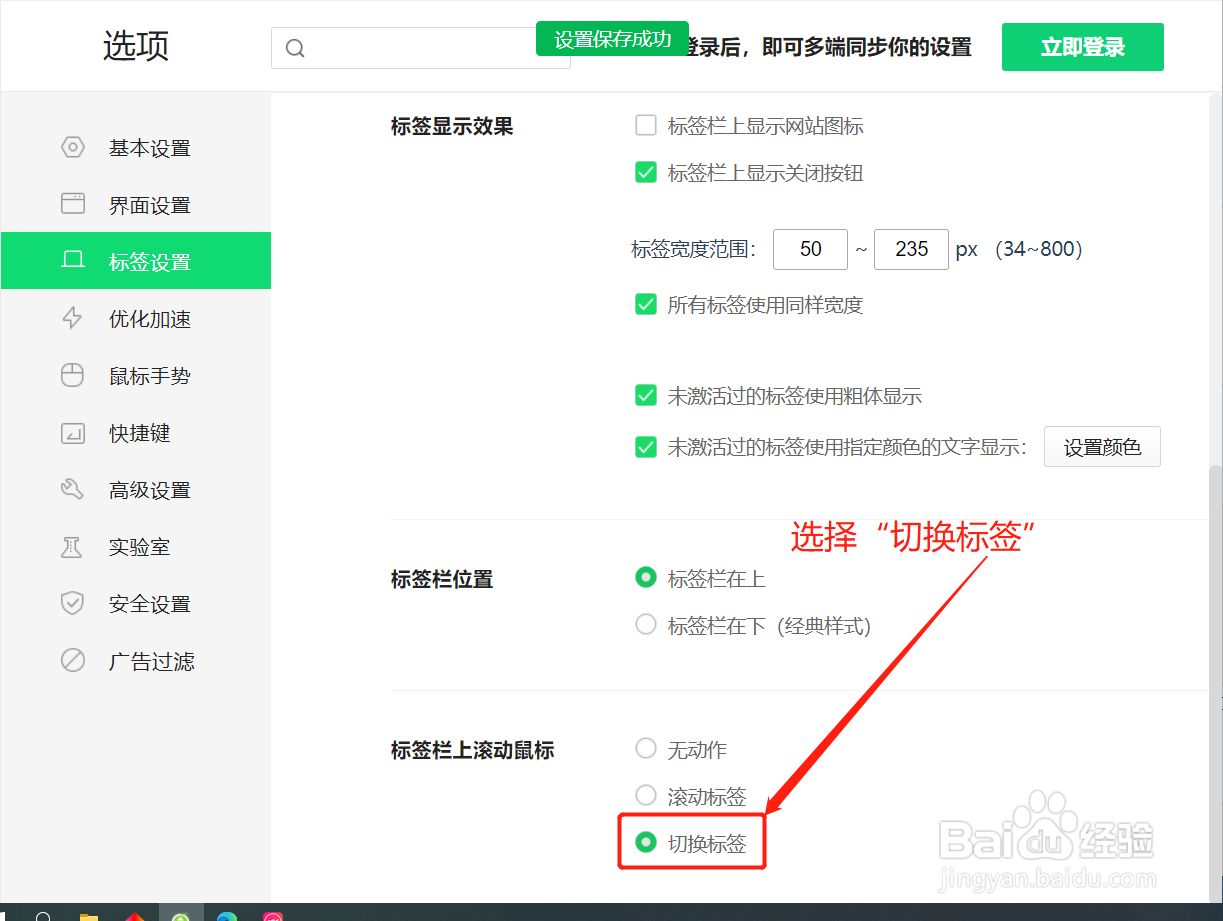This screenshot has width=1223, height=921.
Task: Open 鼠标手势 mouse icon in sidebar
Action: coord(73,375)
